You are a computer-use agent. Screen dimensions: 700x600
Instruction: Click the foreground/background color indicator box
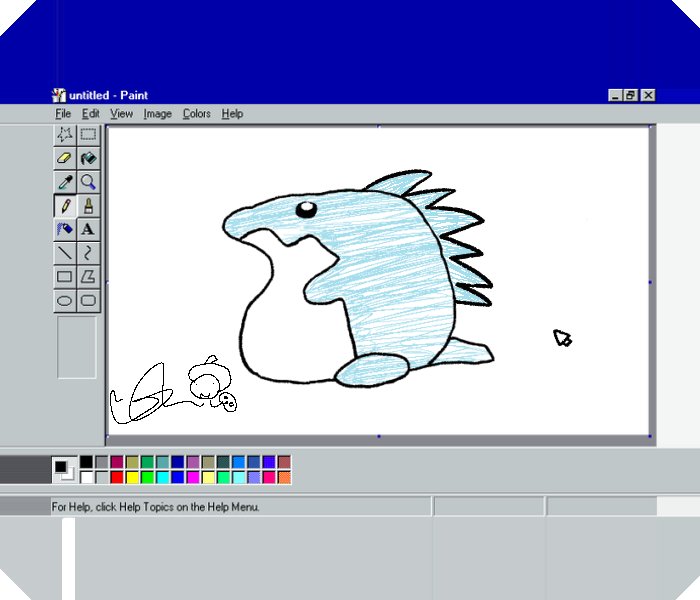point(64,470)
